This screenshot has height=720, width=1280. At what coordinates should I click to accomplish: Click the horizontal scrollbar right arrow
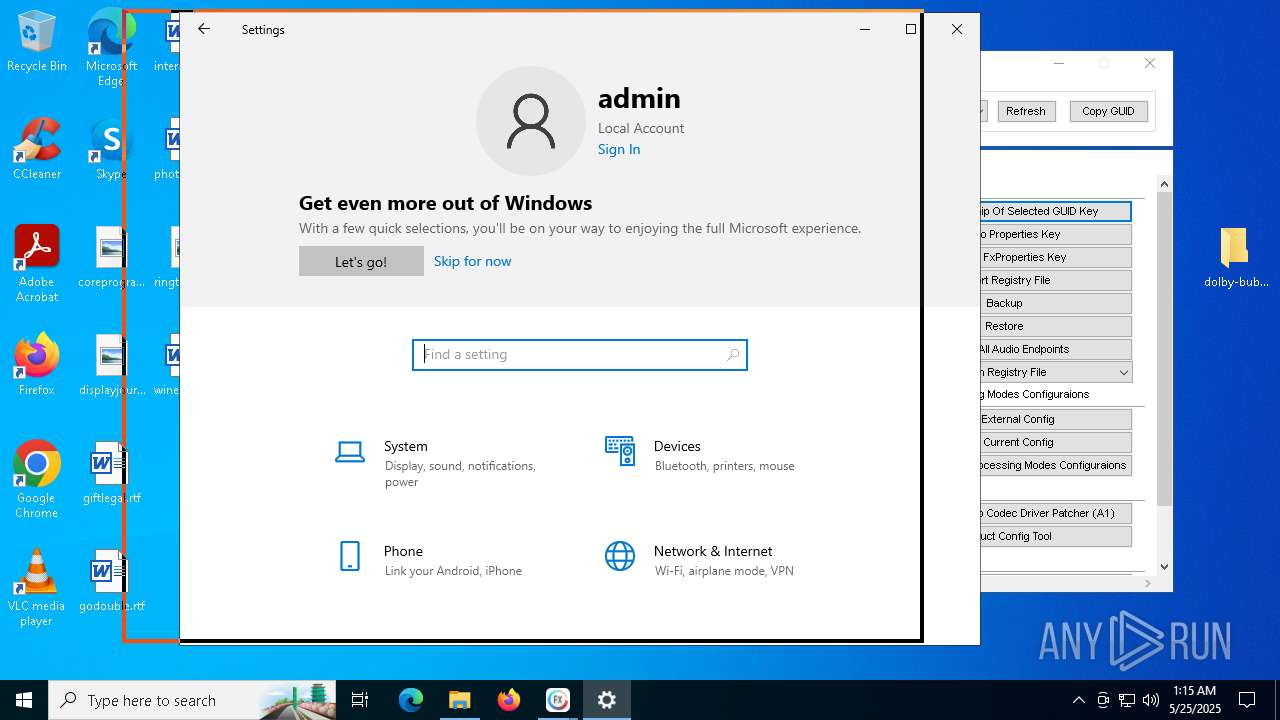click(1149, 582)
